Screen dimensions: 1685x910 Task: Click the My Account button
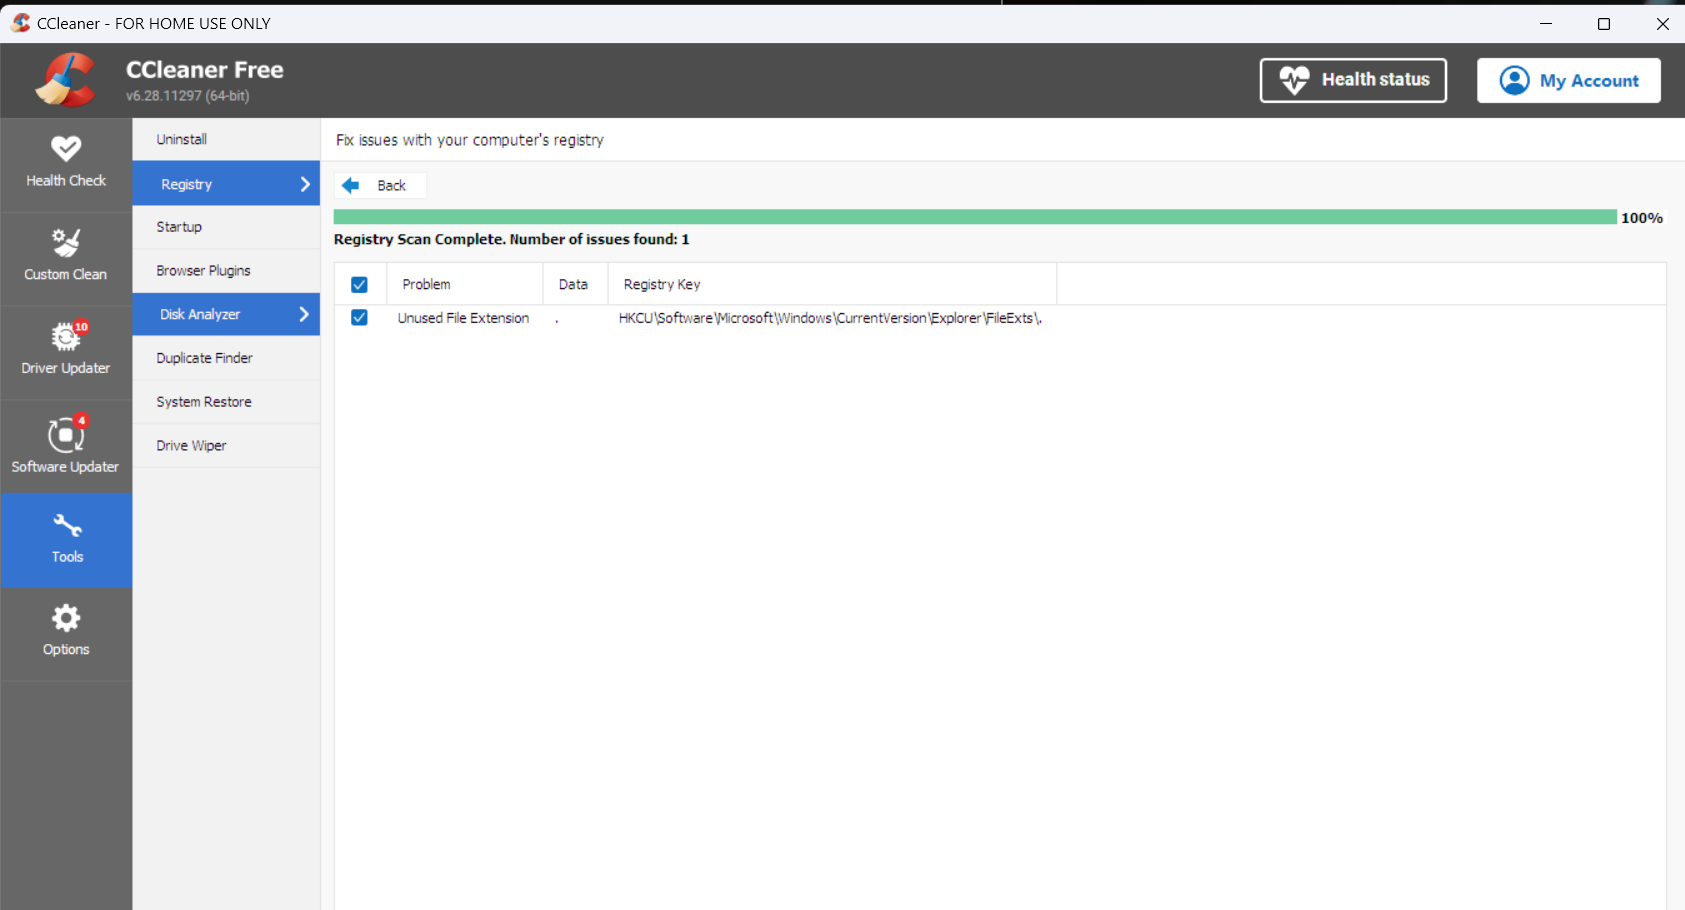1569,80
